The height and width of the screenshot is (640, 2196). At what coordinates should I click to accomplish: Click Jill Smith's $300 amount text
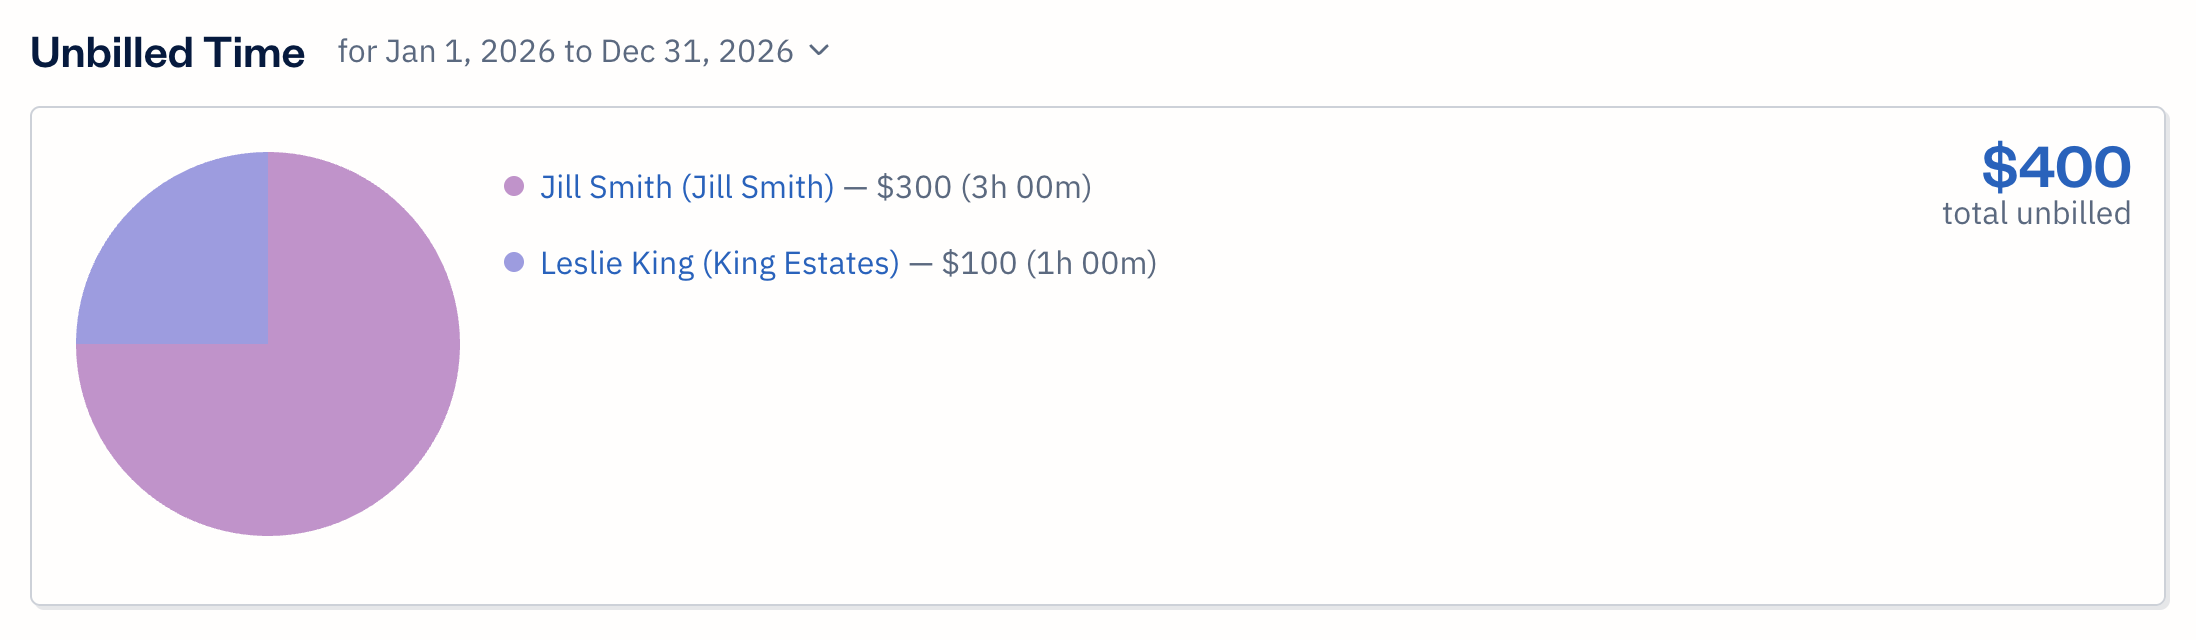coord(912,187)
